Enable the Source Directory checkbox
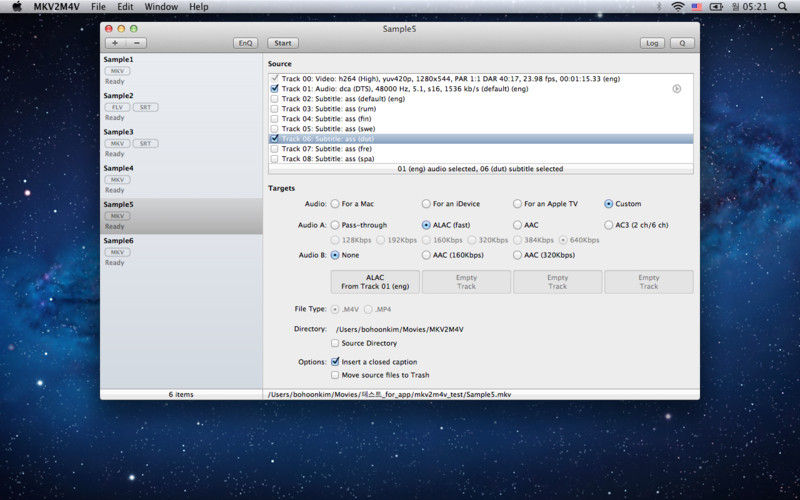 pyautogui.click(x=335, y=343)
